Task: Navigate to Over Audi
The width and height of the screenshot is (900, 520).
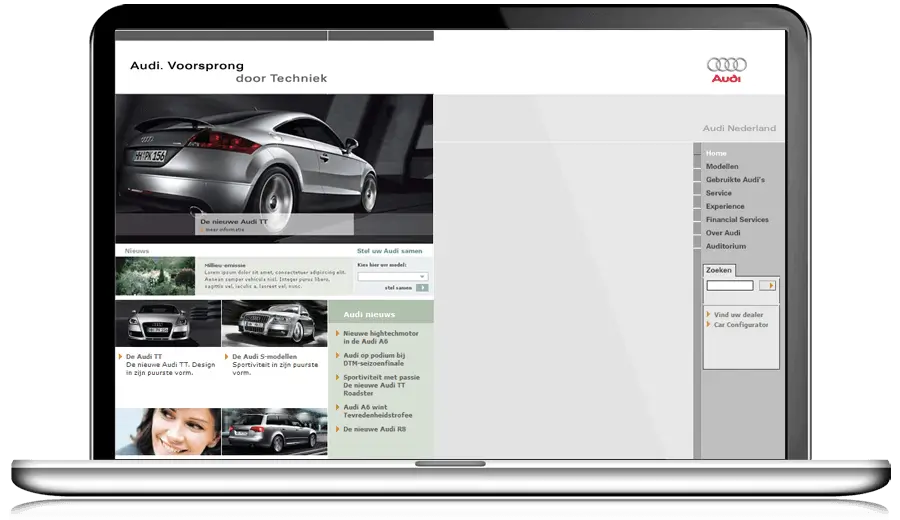Action: pyautogui.click(x=723, y=232)
